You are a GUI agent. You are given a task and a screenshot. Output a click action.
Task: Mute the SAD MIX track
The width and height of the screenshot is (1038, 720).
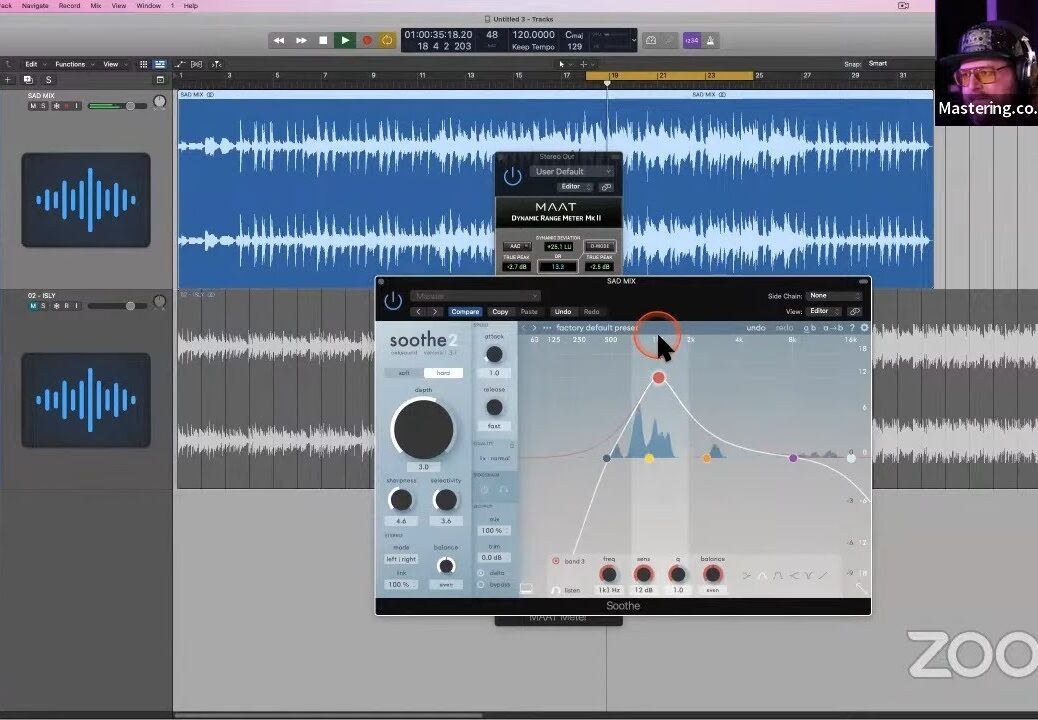point(33,106)
